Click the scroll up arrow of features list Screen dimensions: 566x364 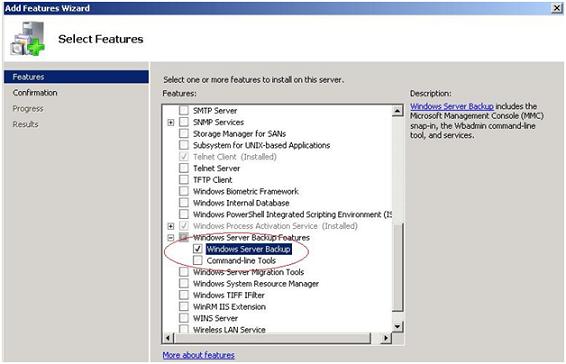[397, 111]
